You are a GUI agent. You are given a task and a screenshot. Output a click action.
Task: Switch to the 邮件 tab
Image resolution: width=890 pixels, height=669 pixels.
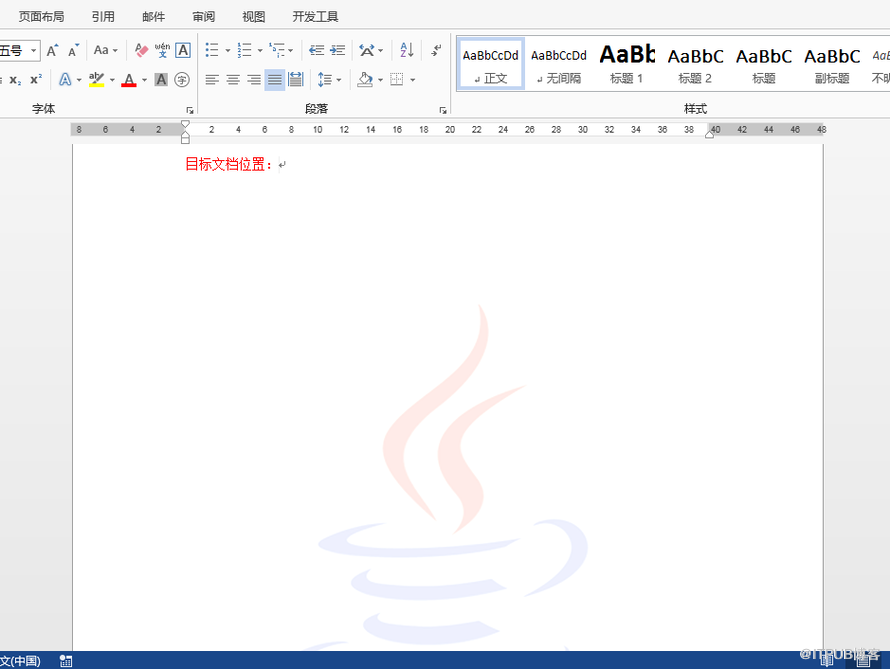pyautogui.click(x=153, y=17)
